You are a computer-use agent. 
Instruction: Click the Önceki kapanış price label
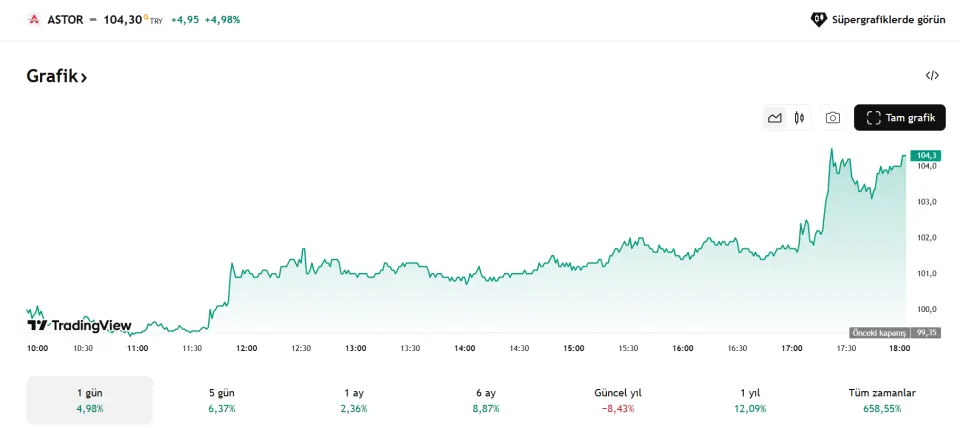(x=879, y=332)
